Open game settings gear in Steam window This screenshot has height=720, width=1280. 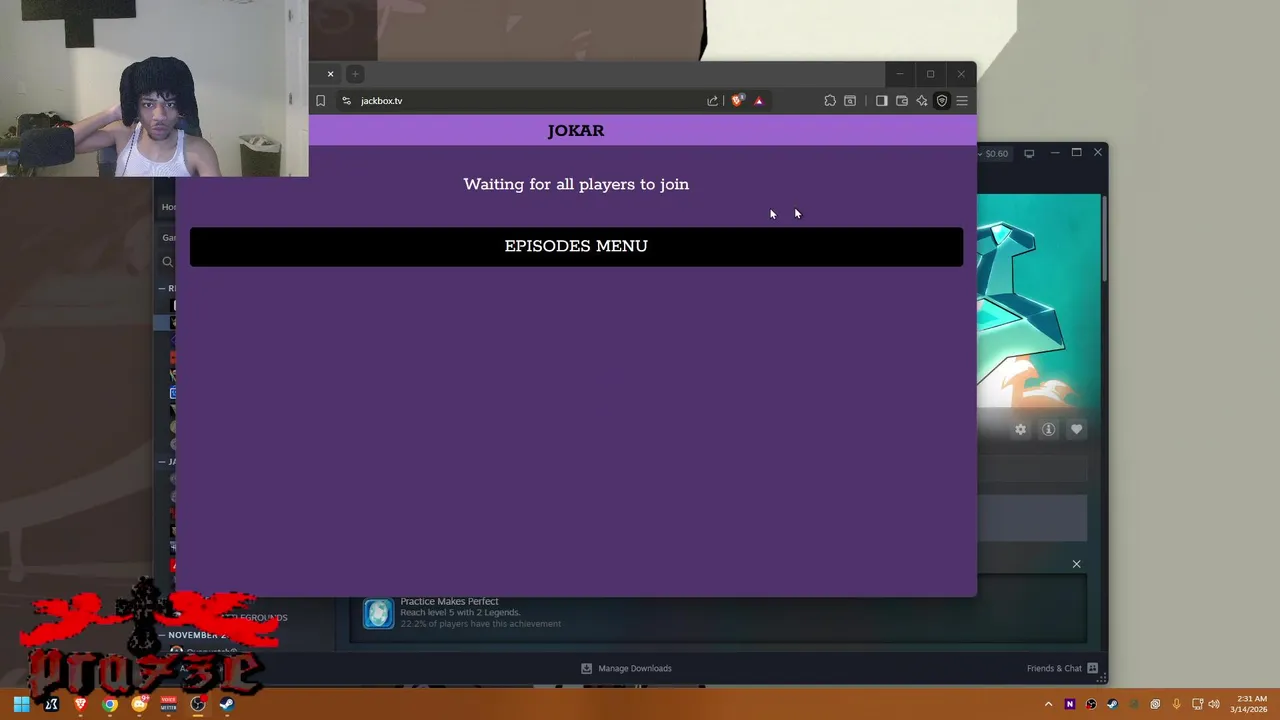(x=1020, y=429)
